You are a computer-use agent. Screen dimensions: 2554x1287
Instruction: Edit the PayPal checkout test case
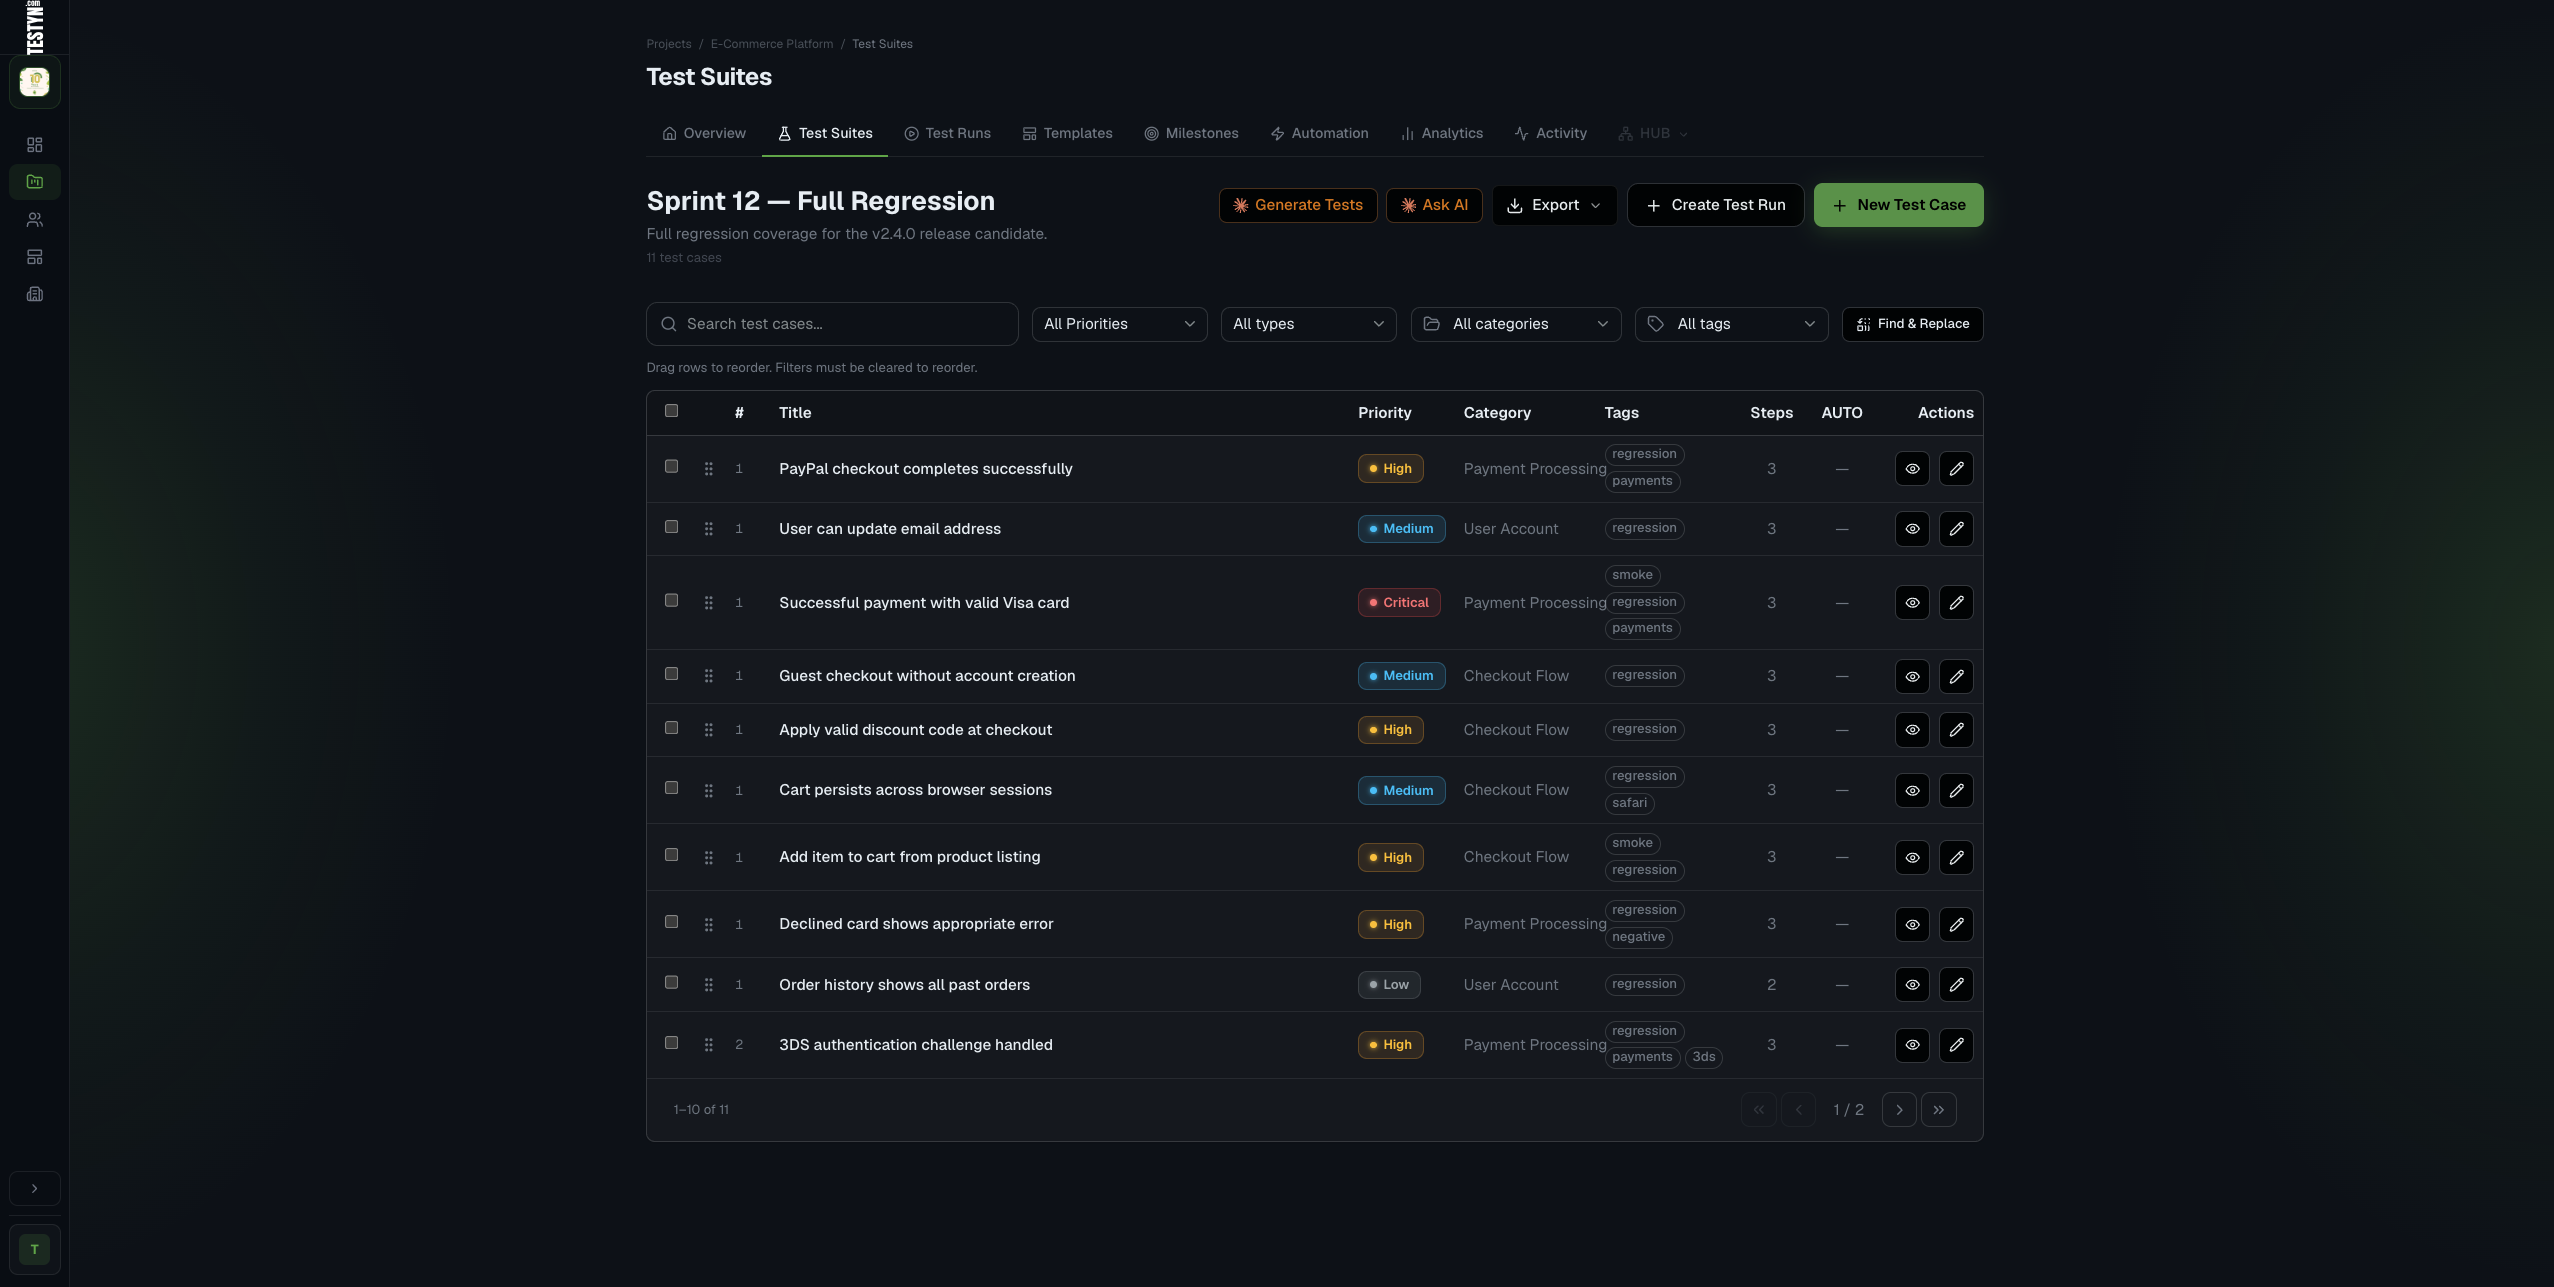(1956, 469)
